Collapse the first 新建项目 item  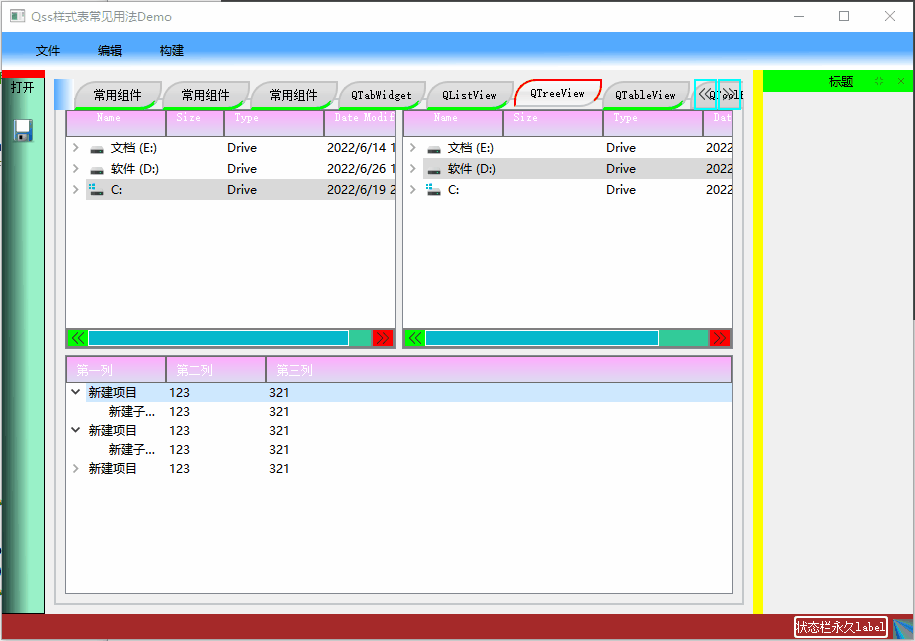76,392
